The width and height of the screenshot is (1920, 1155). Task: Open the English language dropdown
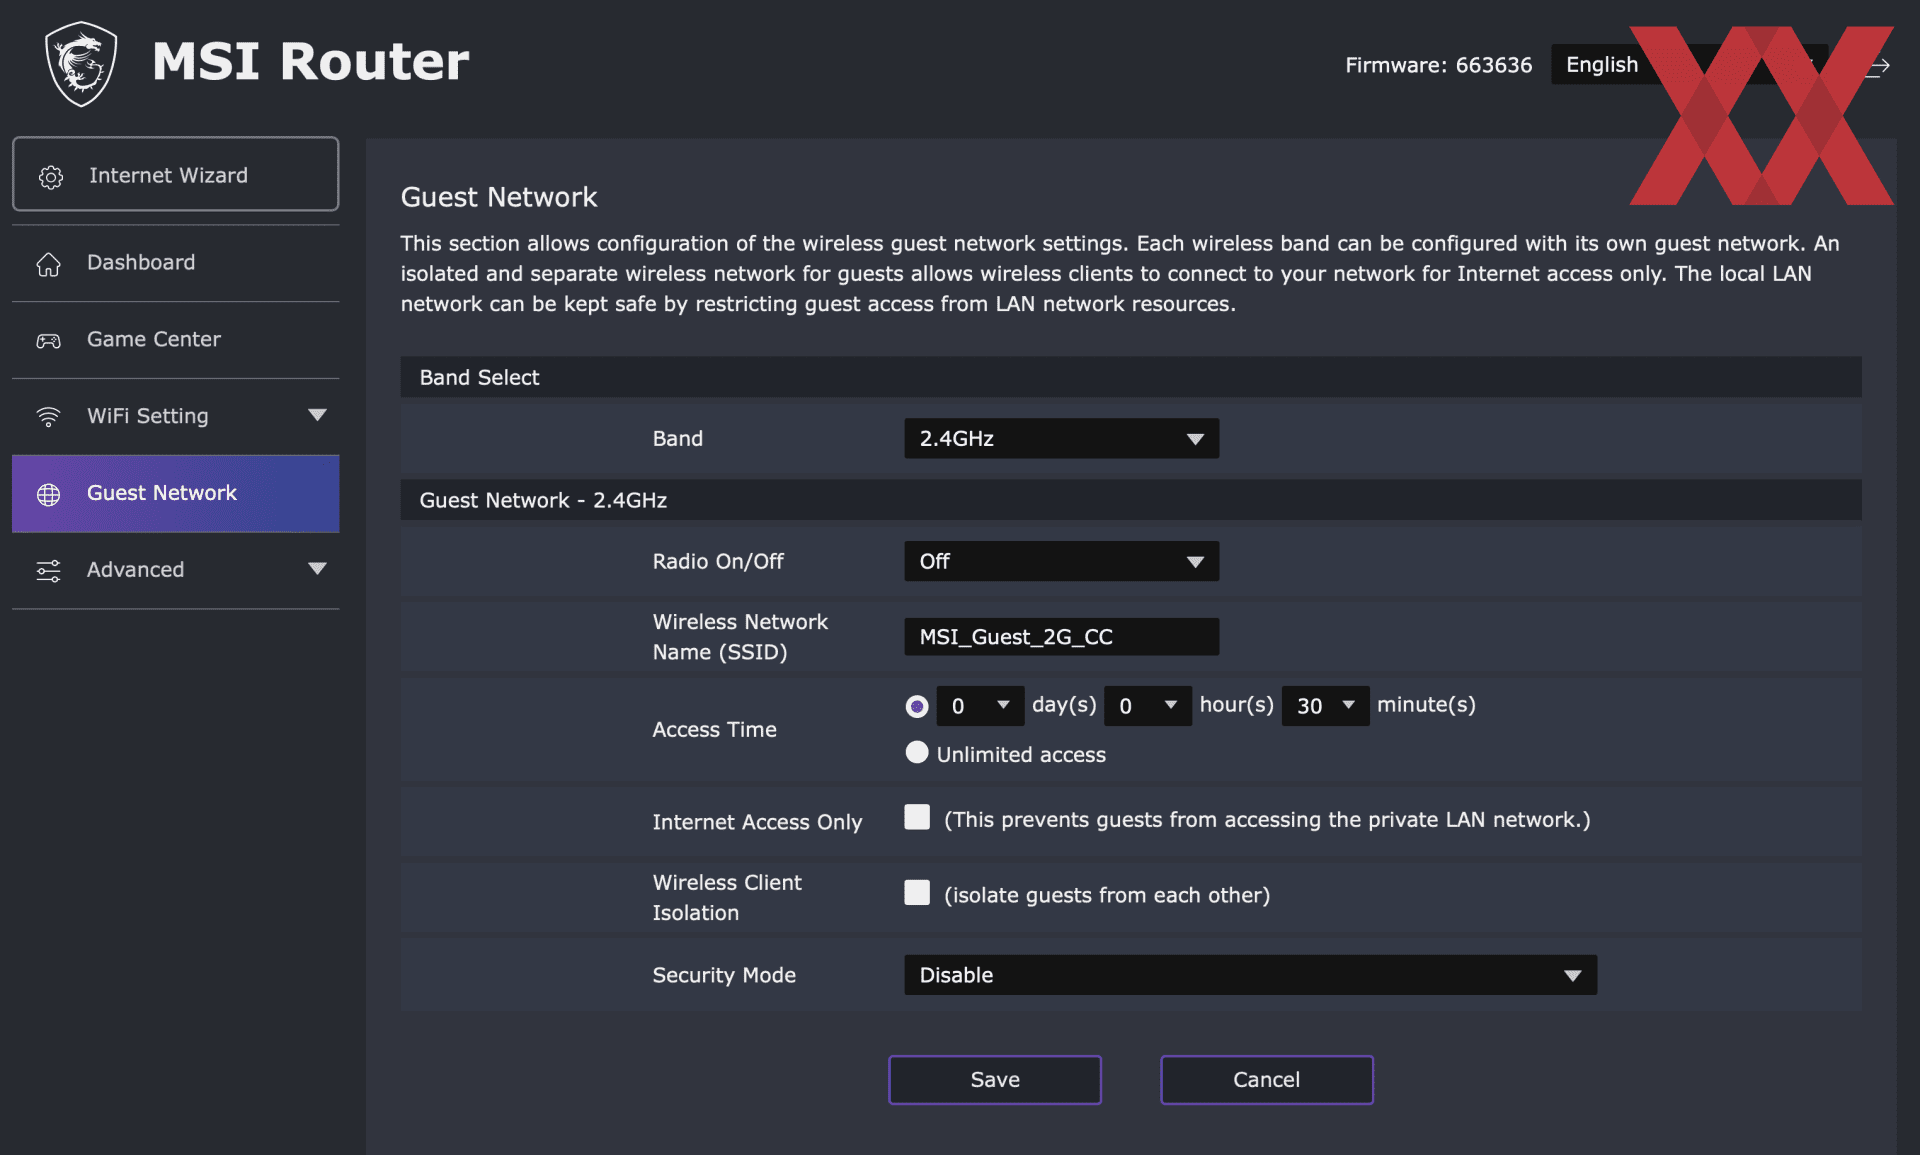1690,65
